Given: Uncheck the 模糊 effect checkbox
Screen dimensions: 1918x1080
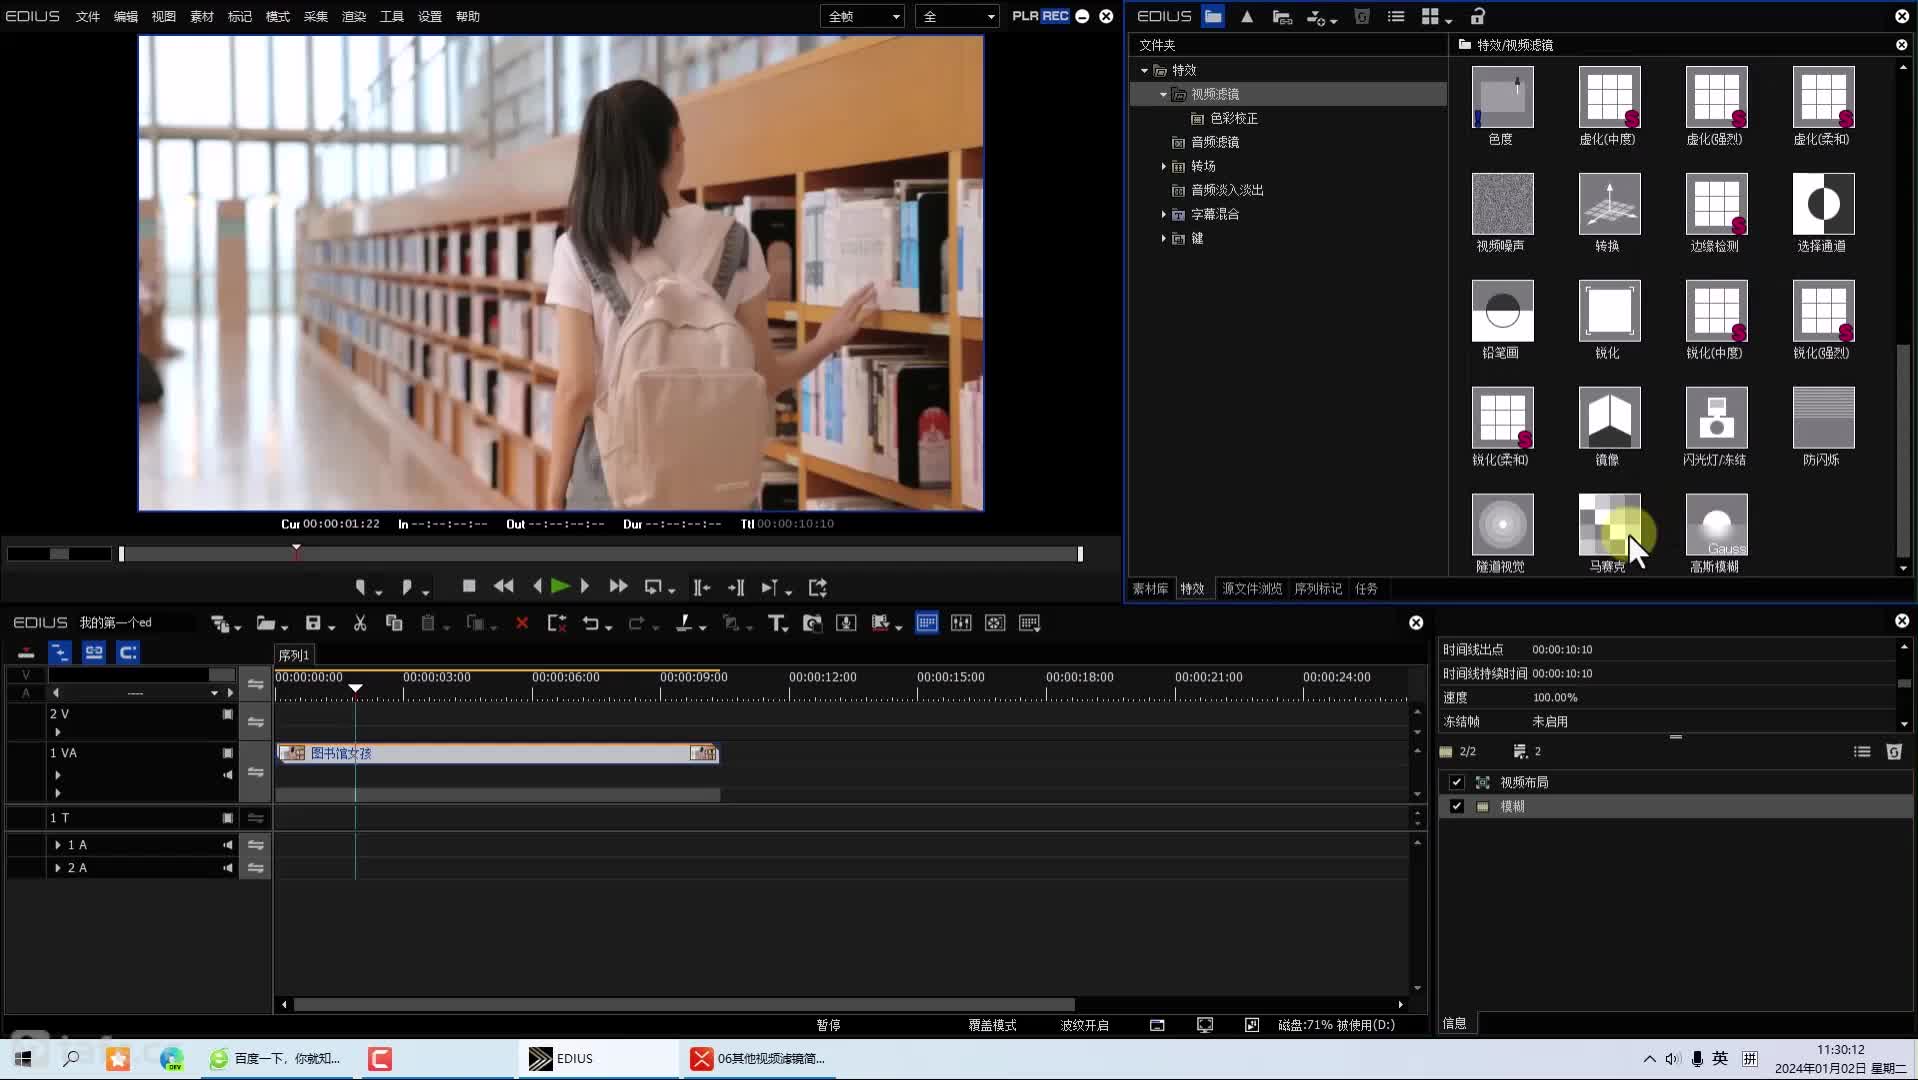Looking at the screenshot, I should pyautogui.click(x=1456, y=806).
